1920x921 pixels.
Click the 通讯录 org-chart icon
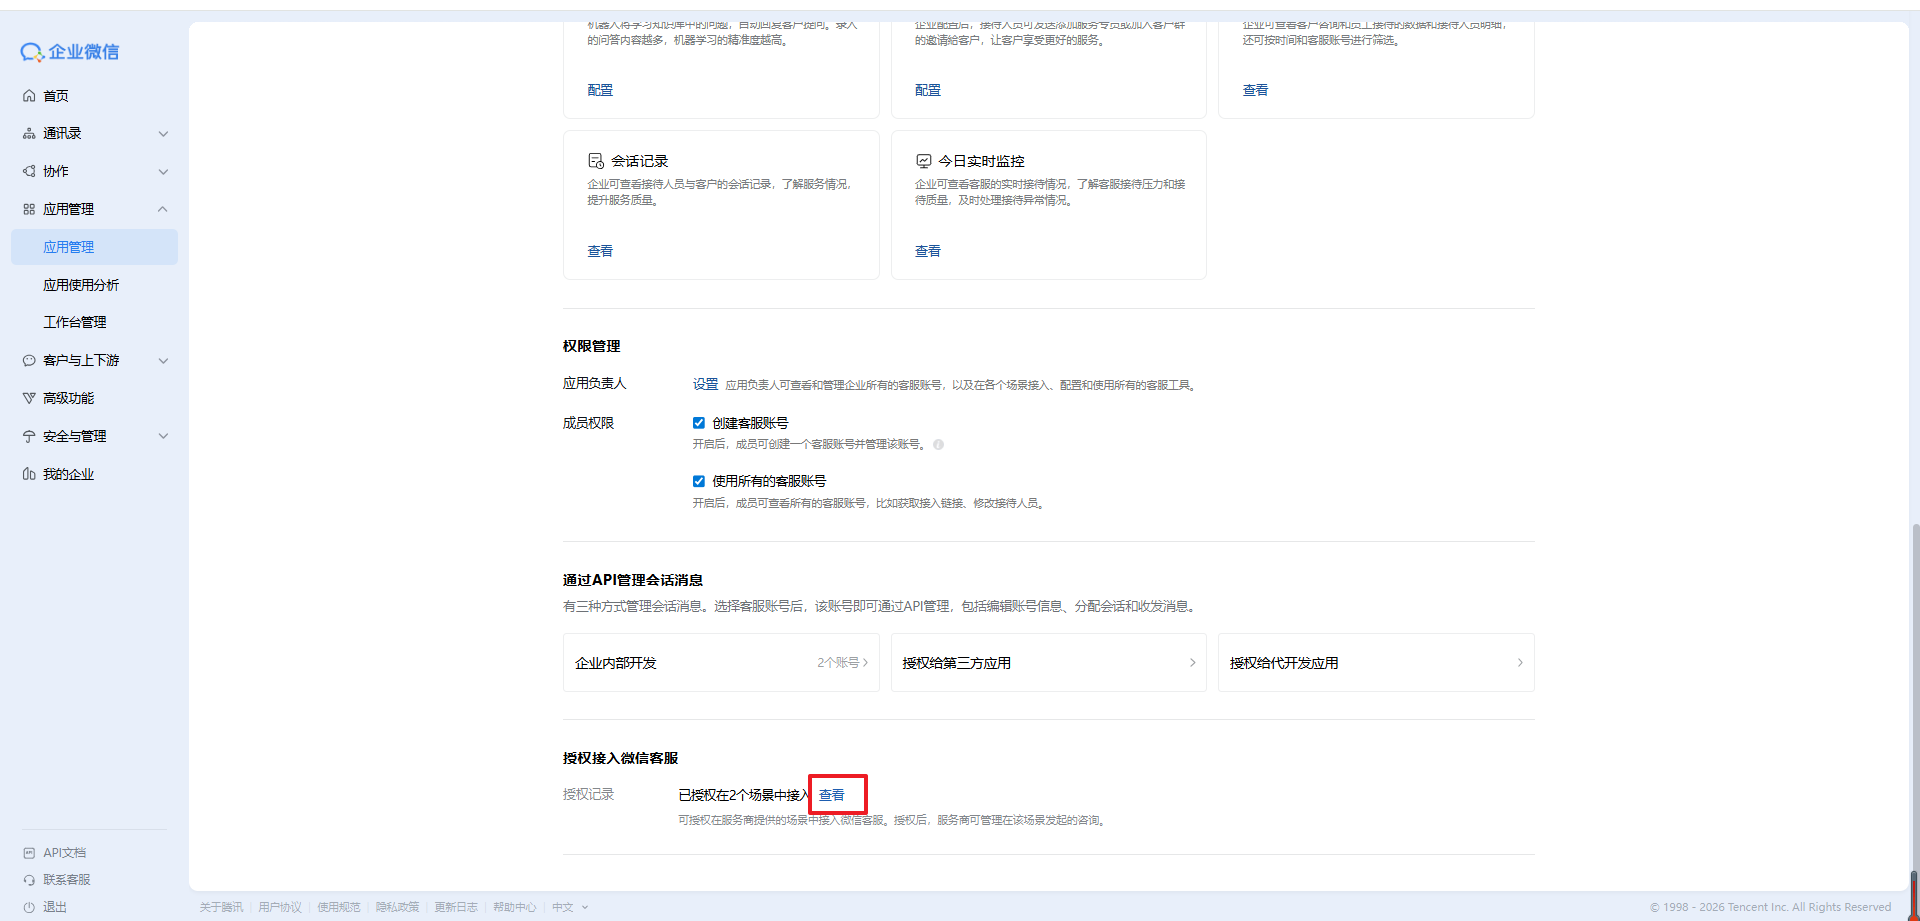pyautogui.click(x=29, y=134)
